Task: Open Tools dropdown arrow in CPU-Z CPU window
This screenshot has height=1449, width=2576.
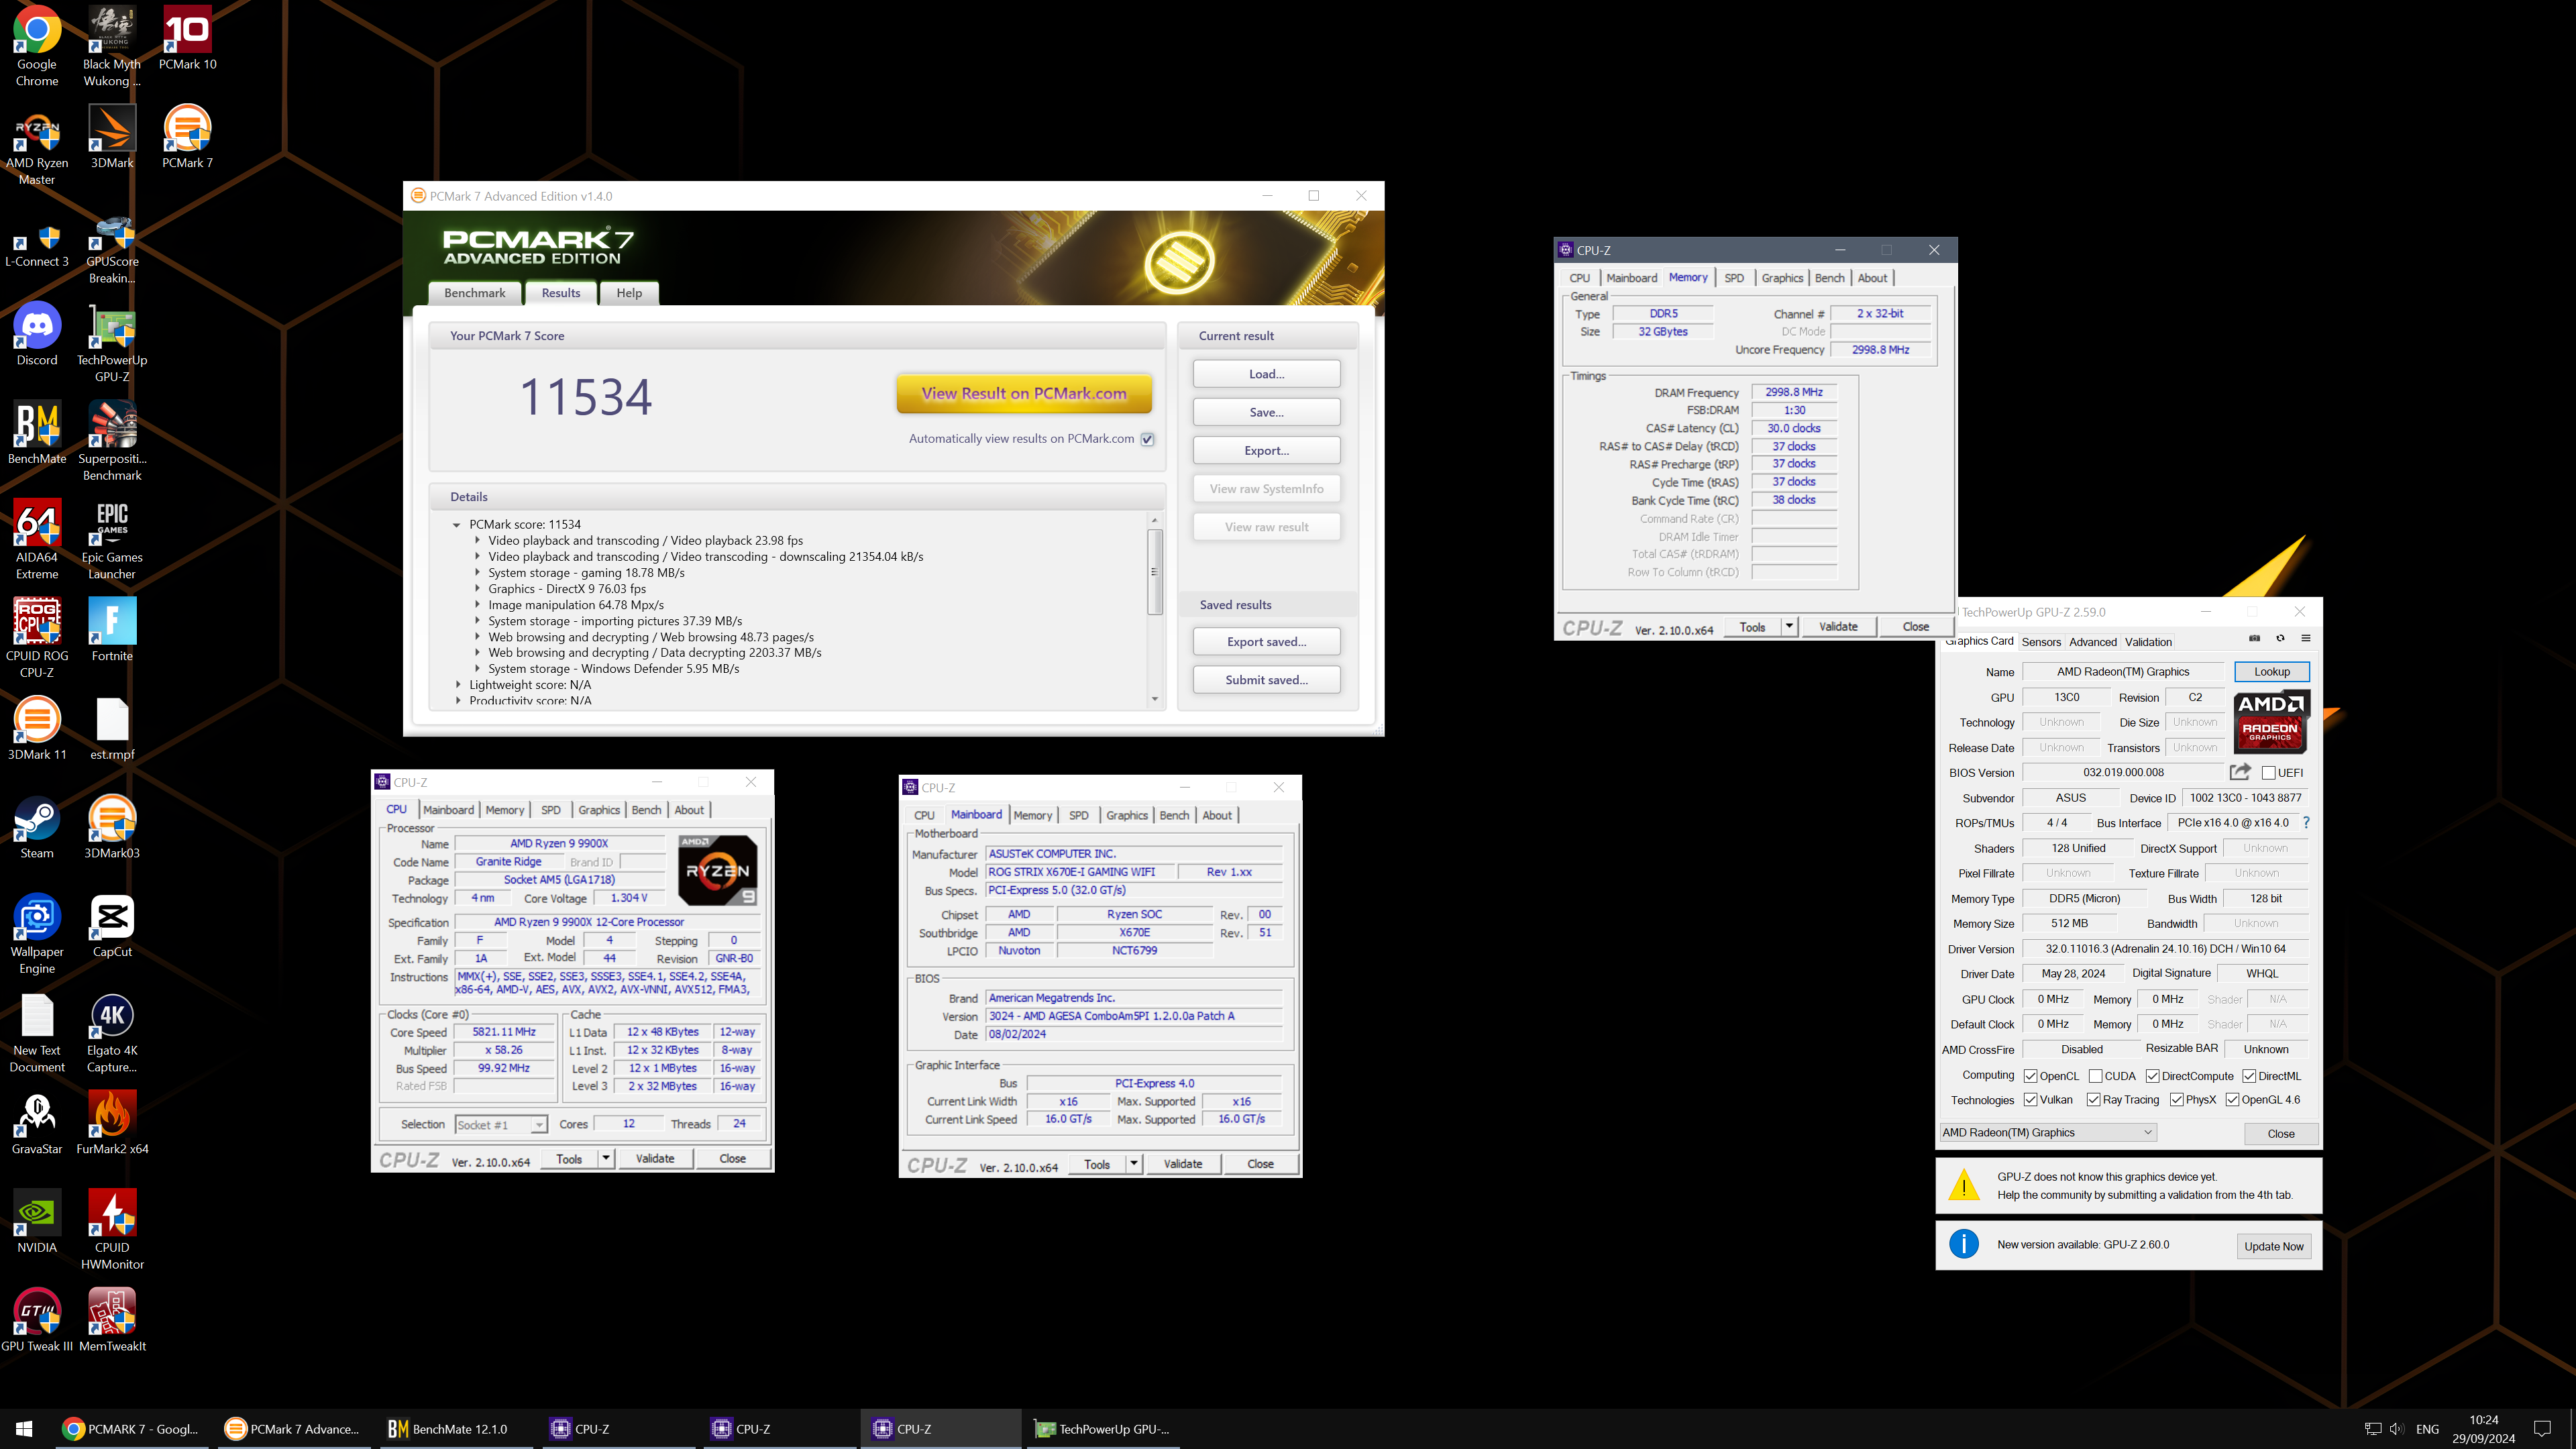Action: tap(605, 1158)
